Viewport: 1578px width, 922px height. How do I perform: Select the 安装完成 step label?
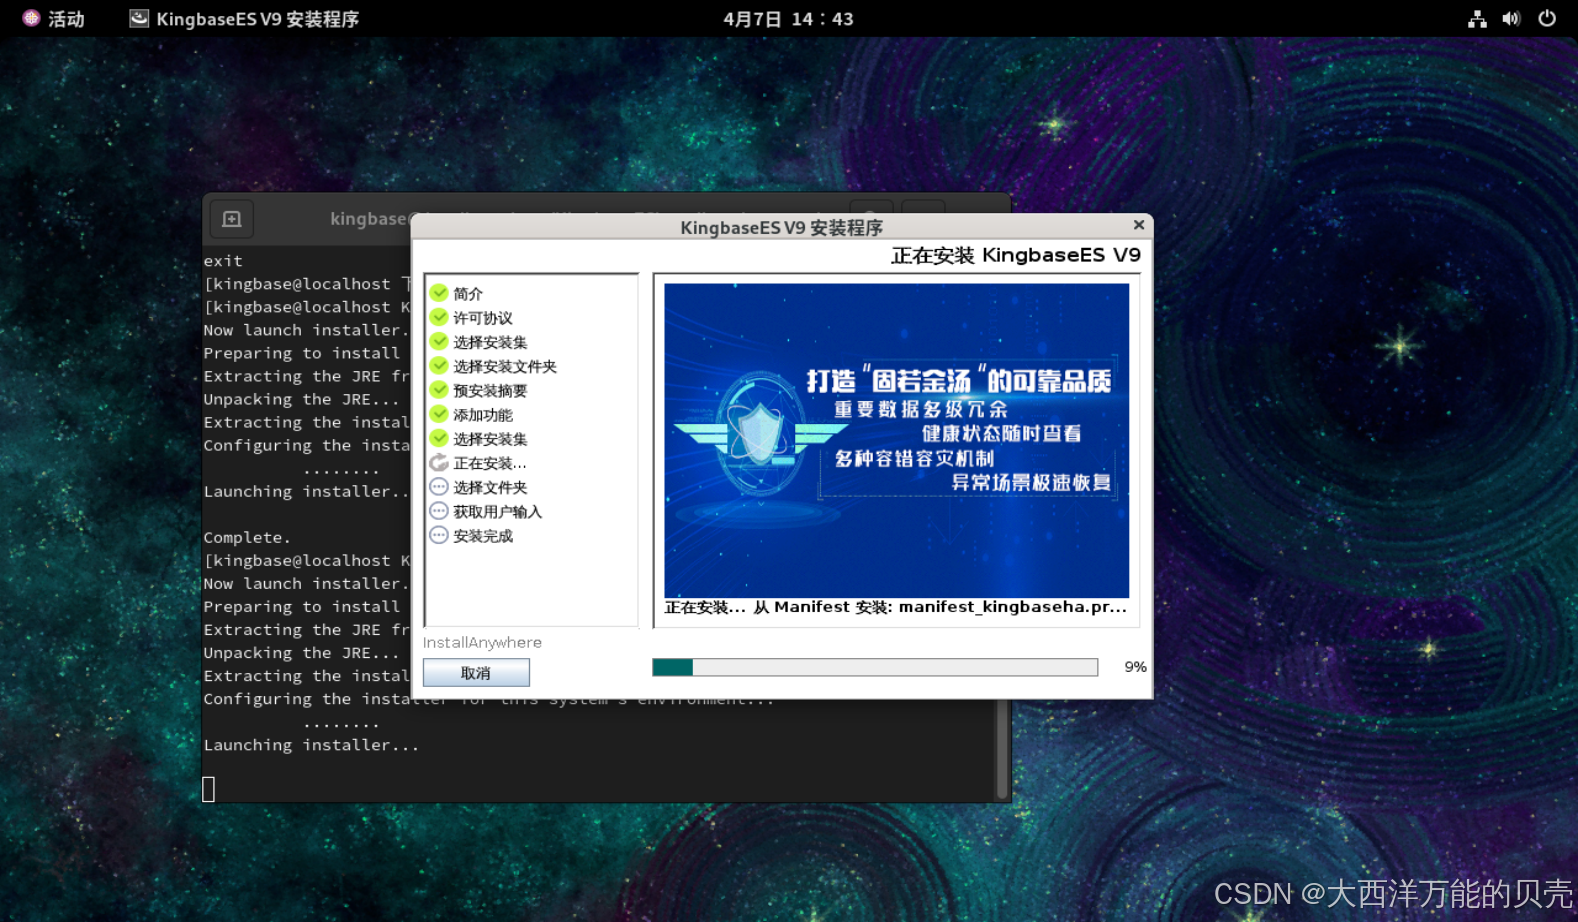[x=483, y=536]
